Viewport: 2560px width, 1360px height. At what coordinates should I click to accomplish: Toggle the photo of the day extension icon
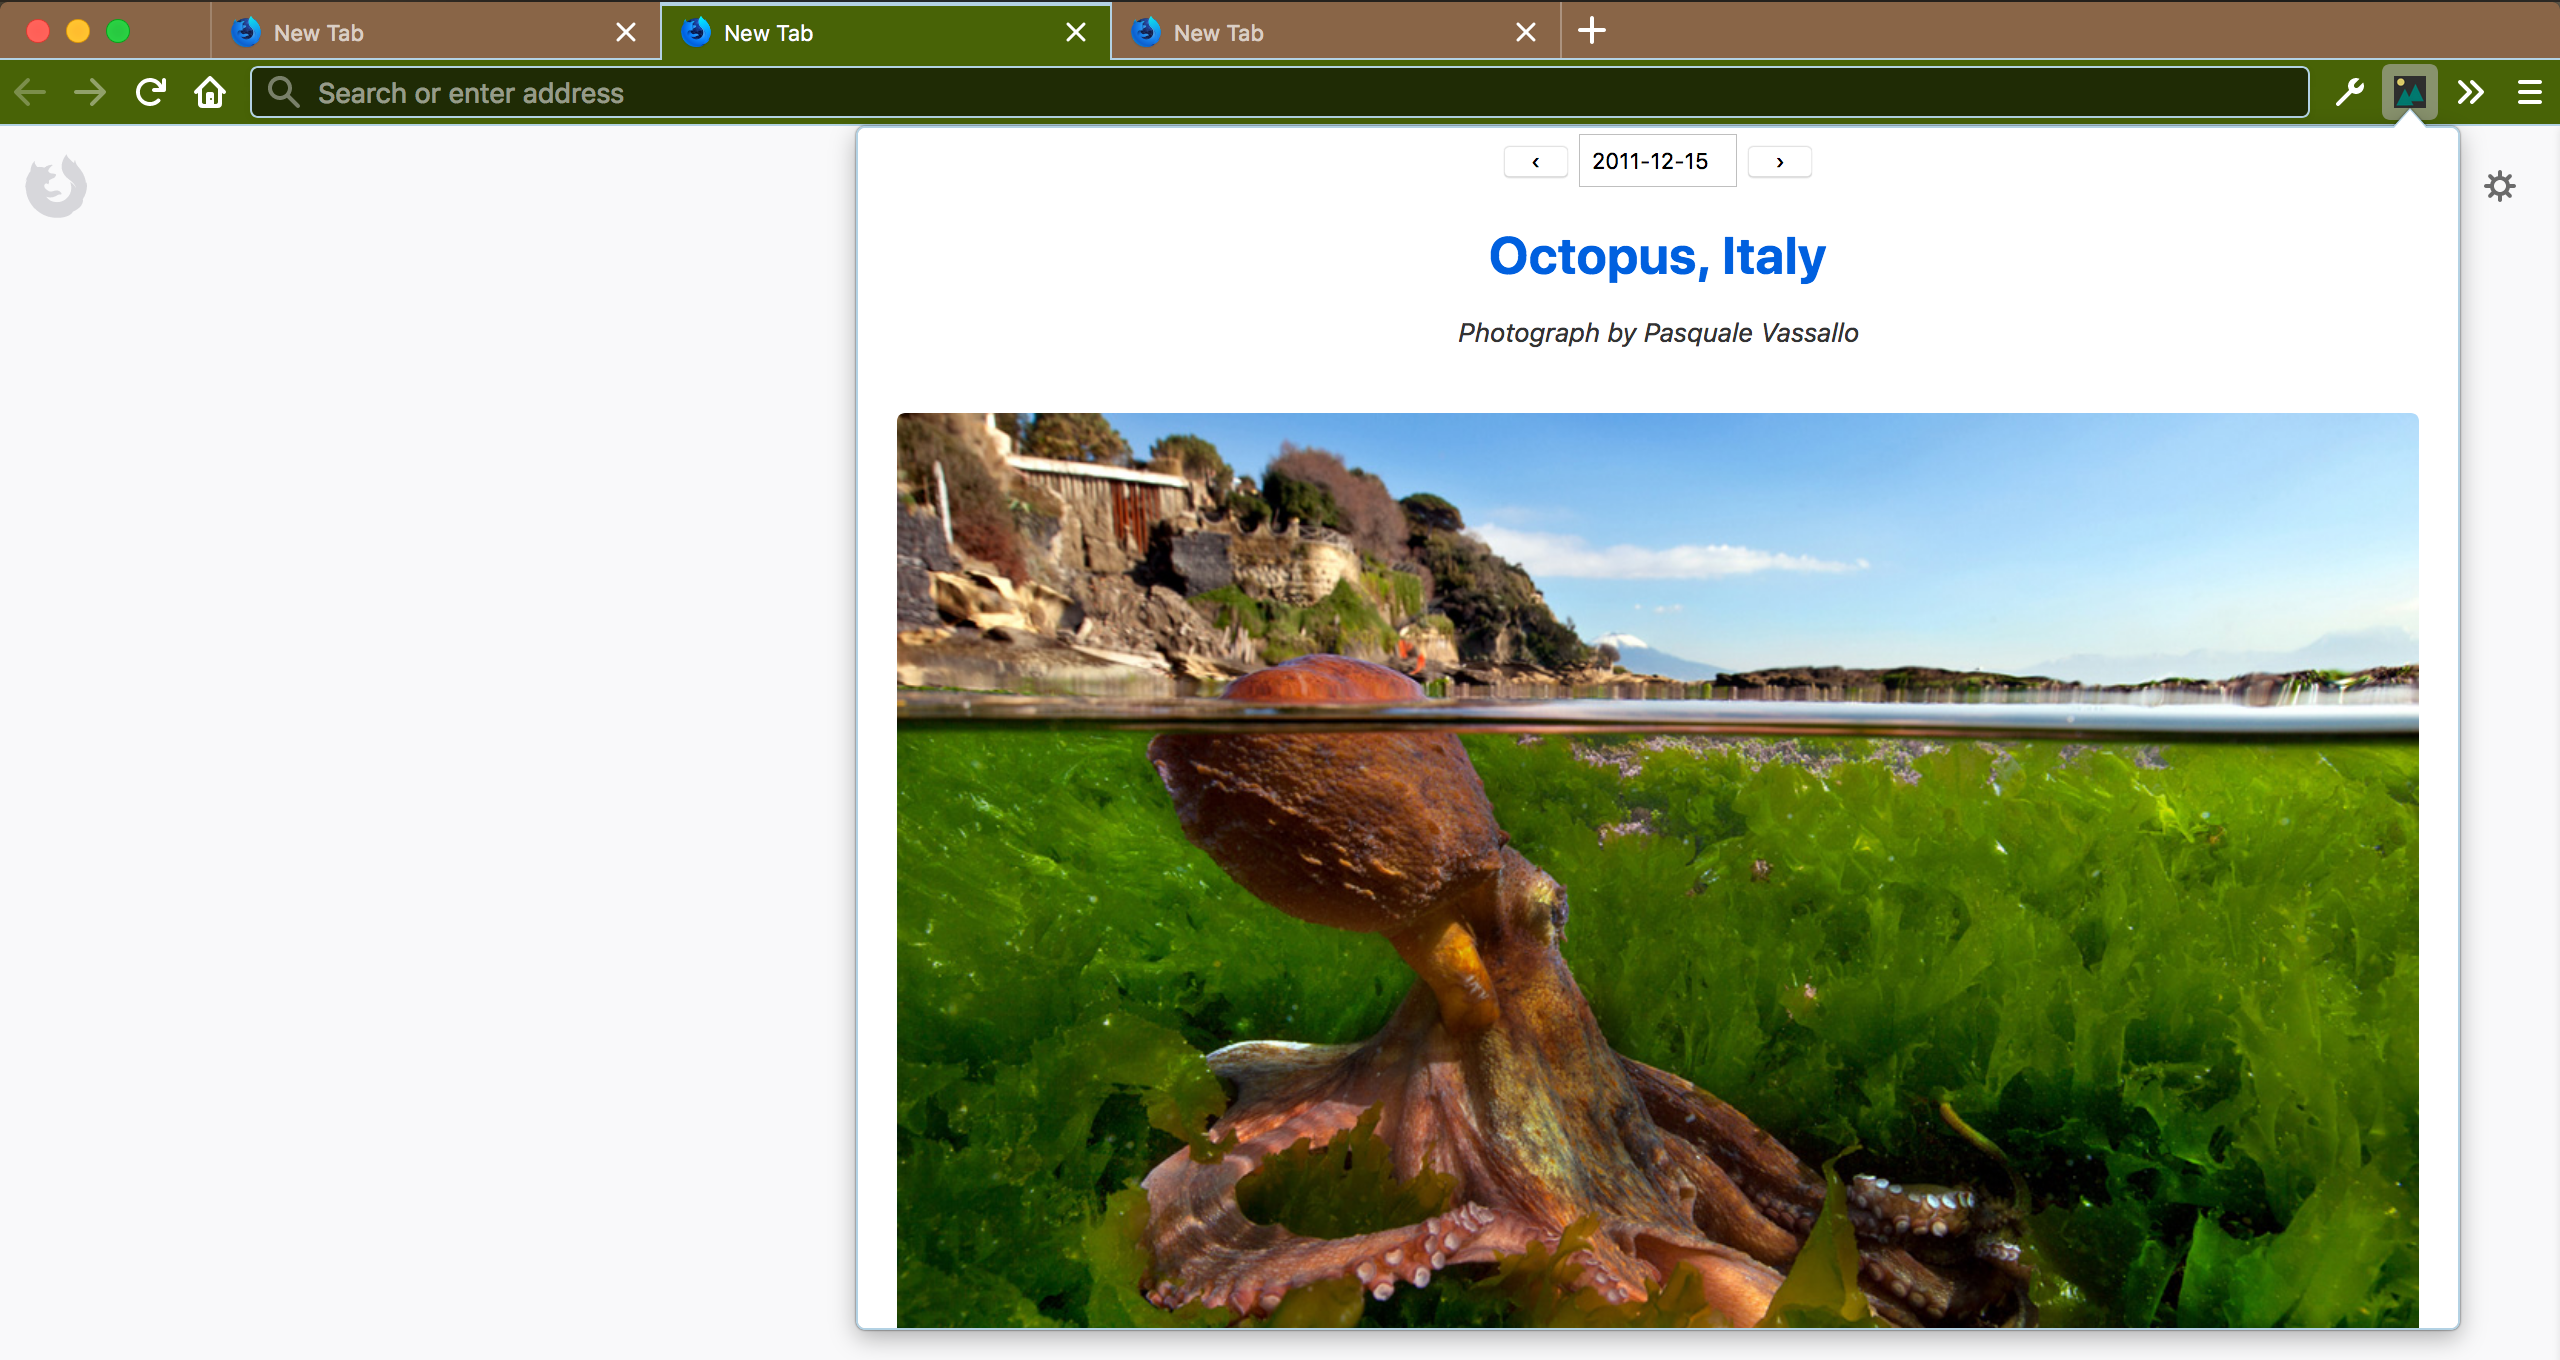coord(2409,93)
